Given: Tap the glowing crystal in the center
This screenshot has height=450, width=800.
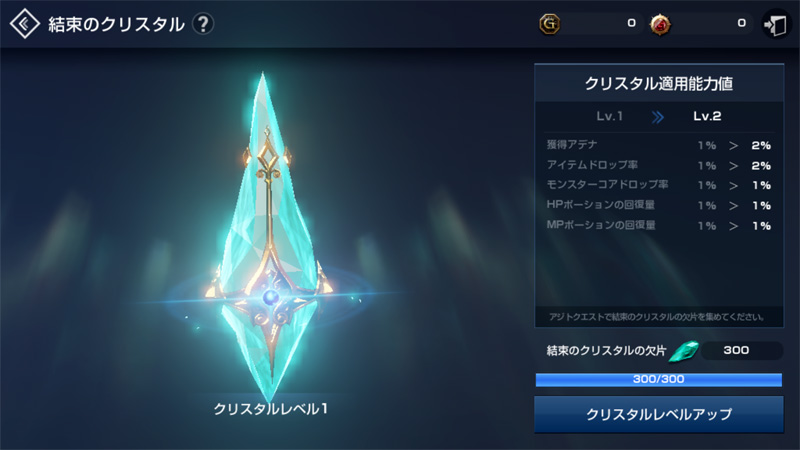Looking at the screenshot, I should point(269,237).
